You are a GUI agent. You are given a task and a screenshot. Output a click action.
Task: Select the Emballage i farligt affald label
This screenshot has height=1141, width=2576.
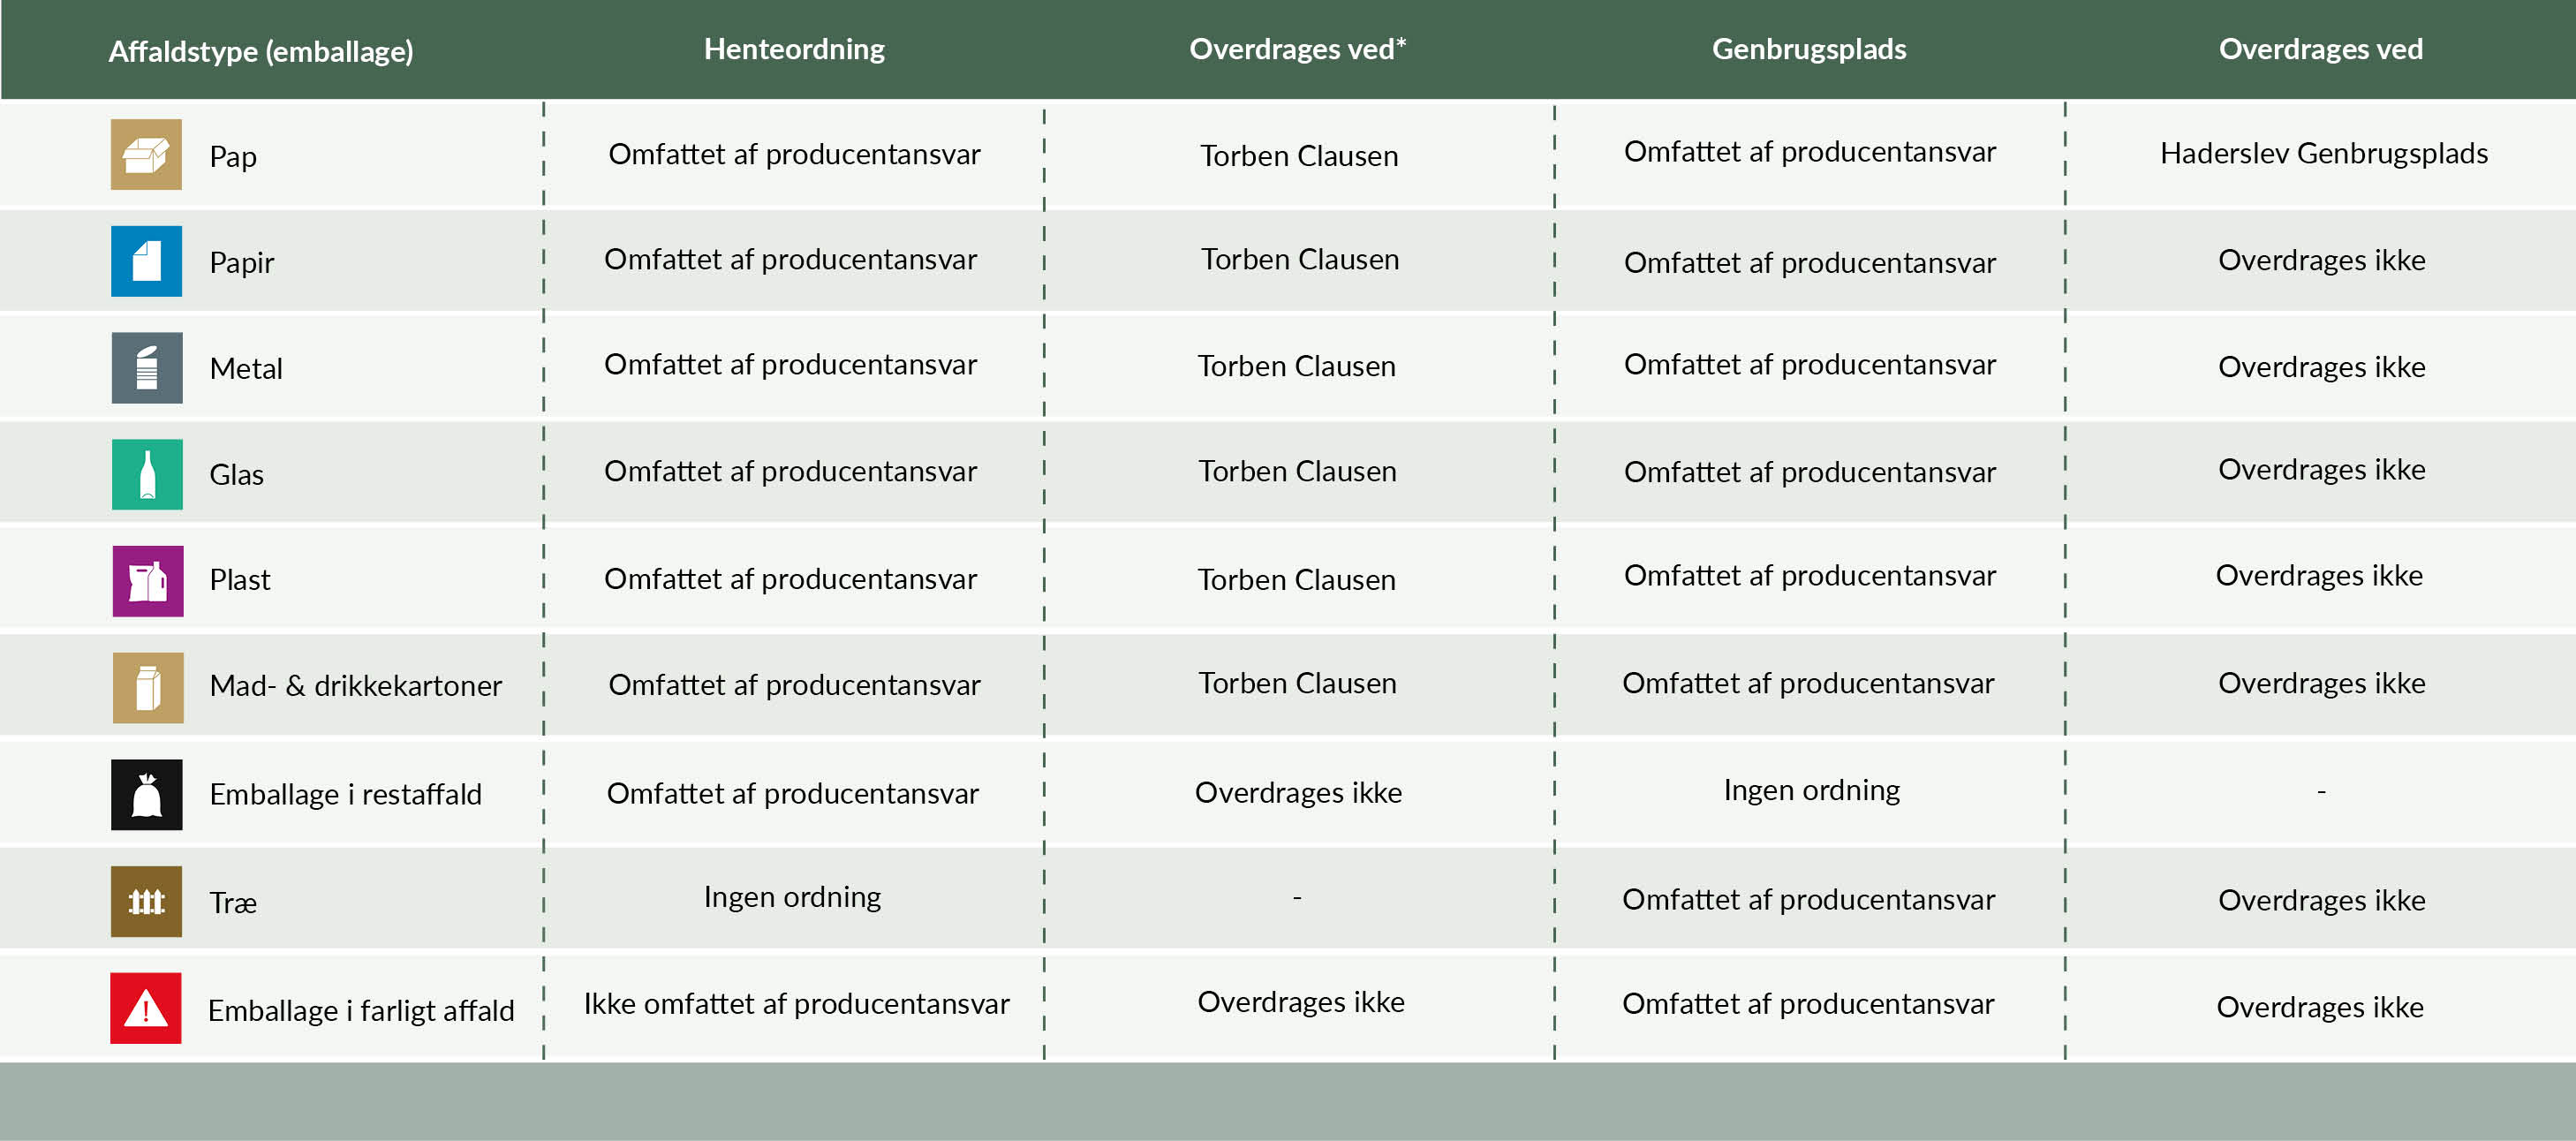pos(361,1011)
